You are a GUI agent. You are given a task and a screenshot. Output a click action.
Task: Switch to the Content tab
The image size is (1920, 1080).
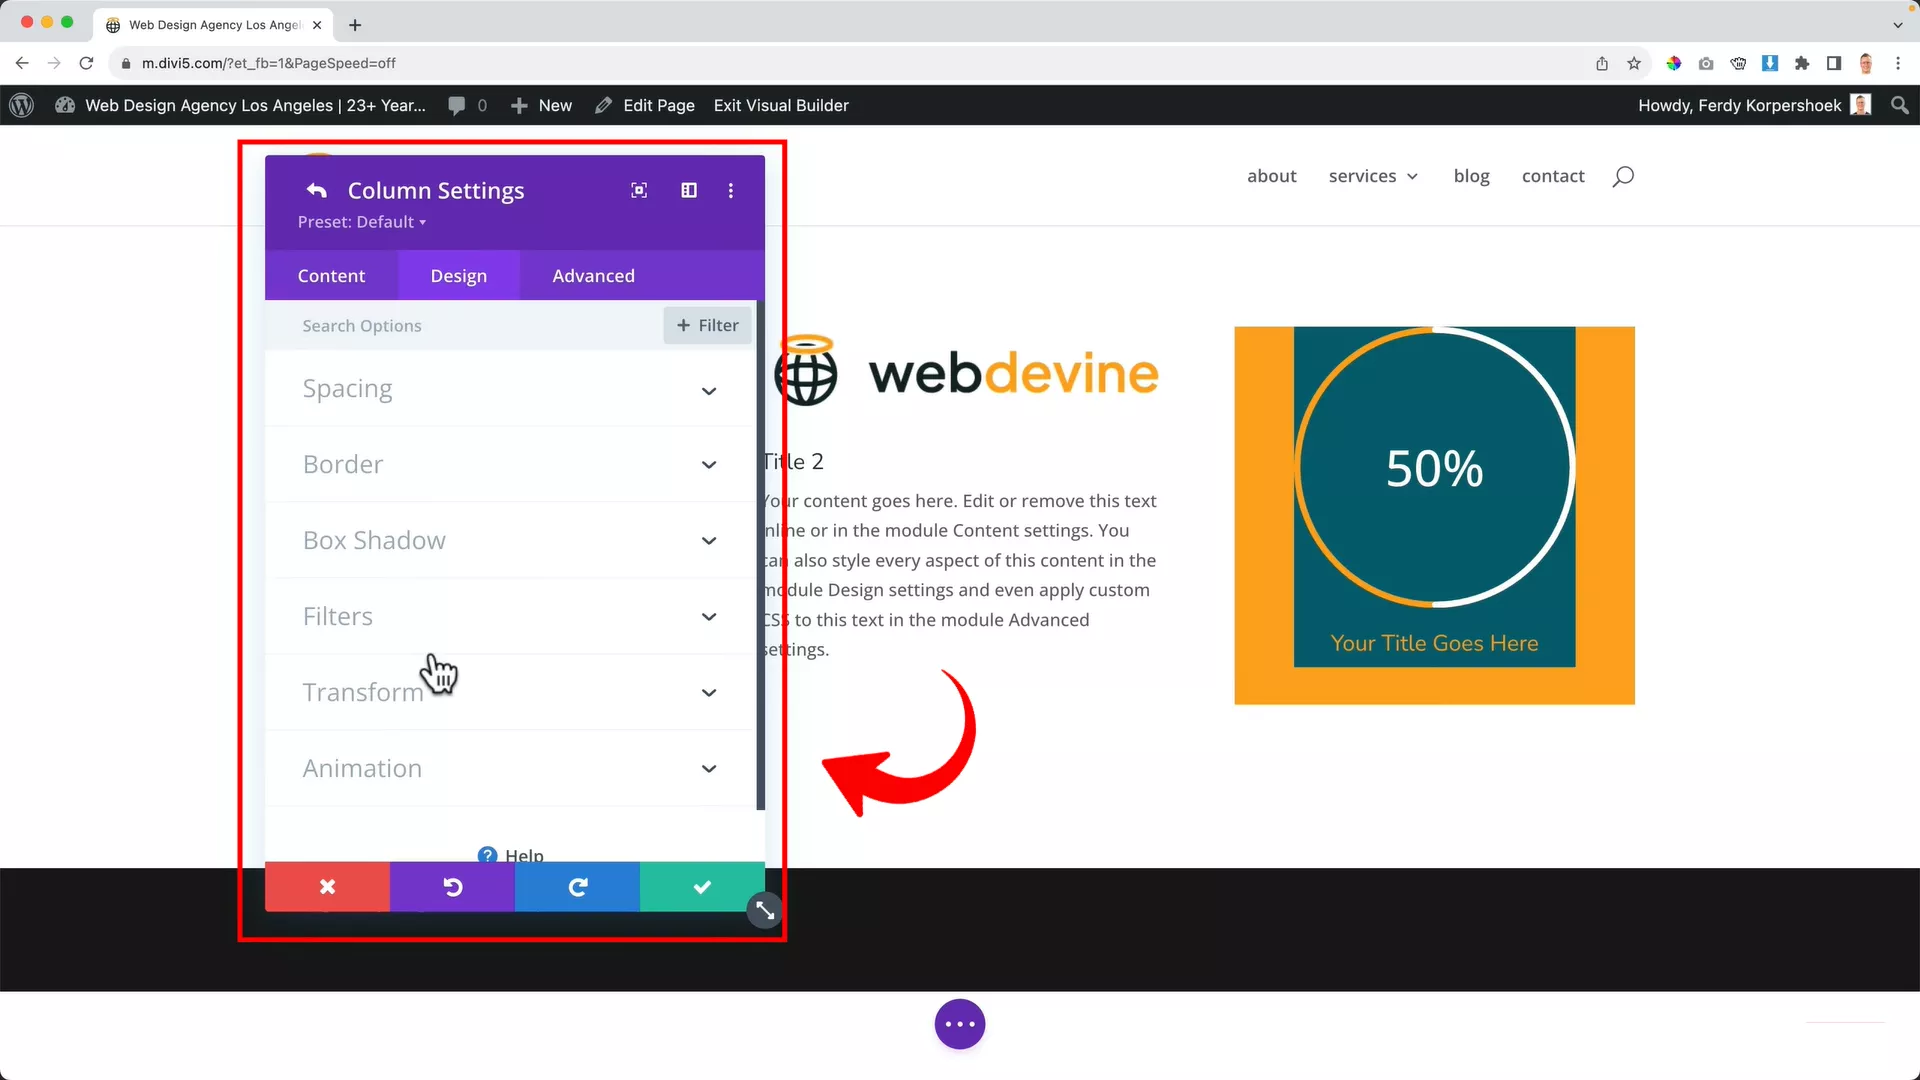coord(331,276)
